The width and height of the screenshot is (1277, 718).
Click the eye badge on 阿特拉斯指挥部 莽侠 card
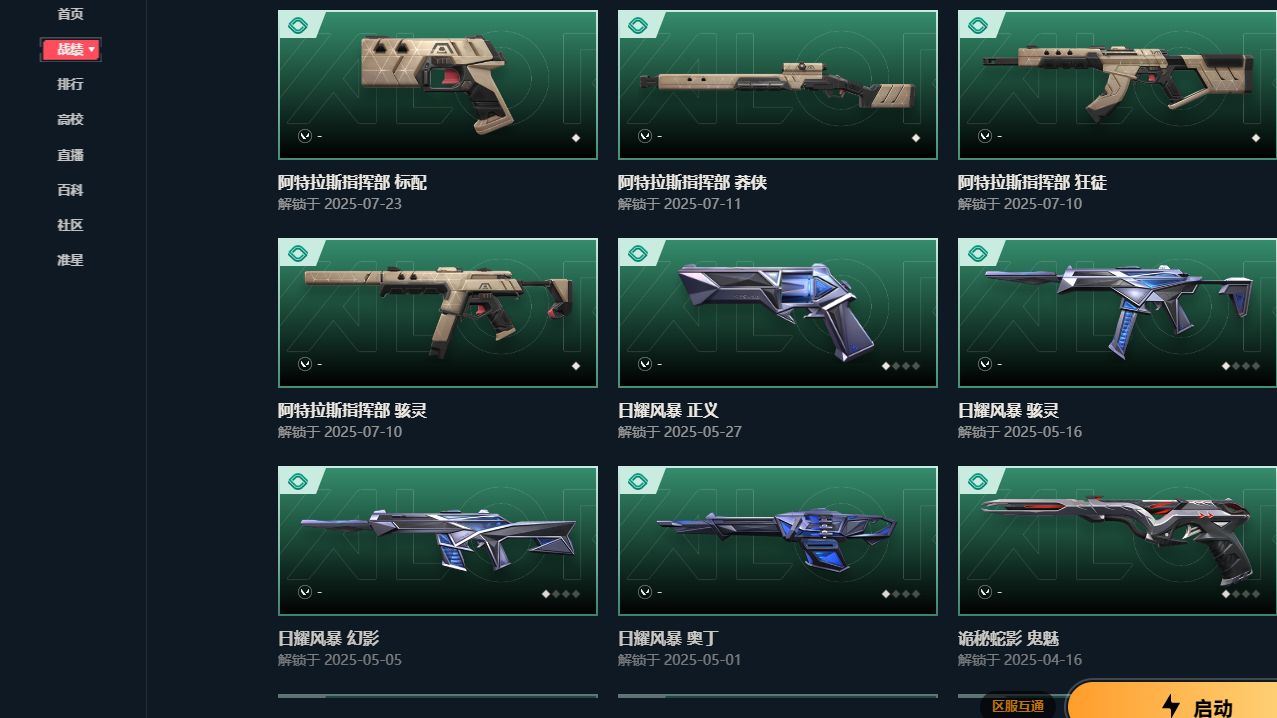(638, 26)
